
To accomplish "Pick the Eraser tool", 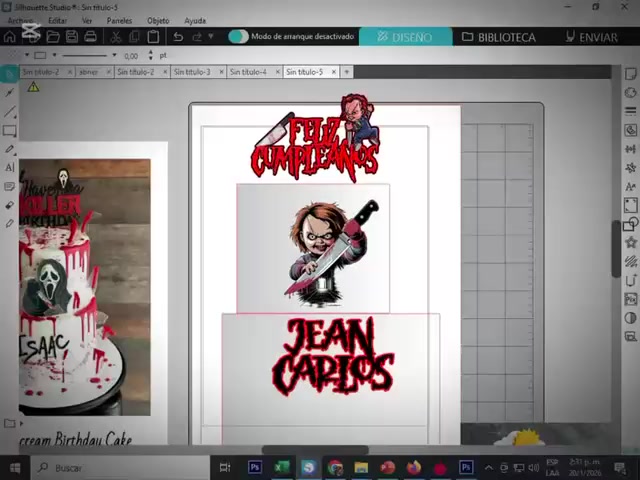I will [x=9, y=205].
